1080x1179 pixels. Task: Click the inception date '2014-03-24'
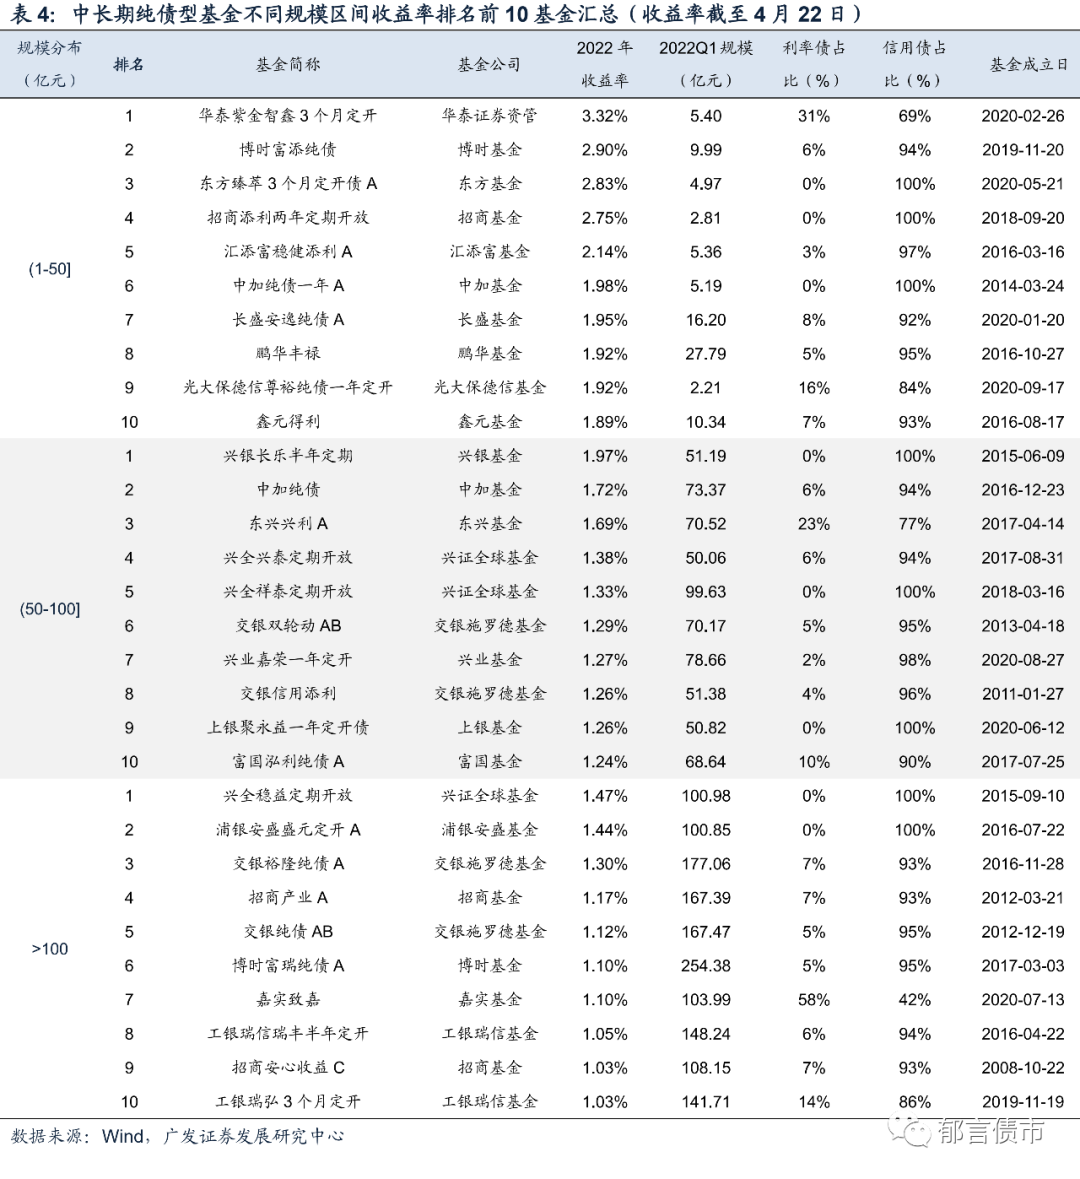tap(1023, 286)
